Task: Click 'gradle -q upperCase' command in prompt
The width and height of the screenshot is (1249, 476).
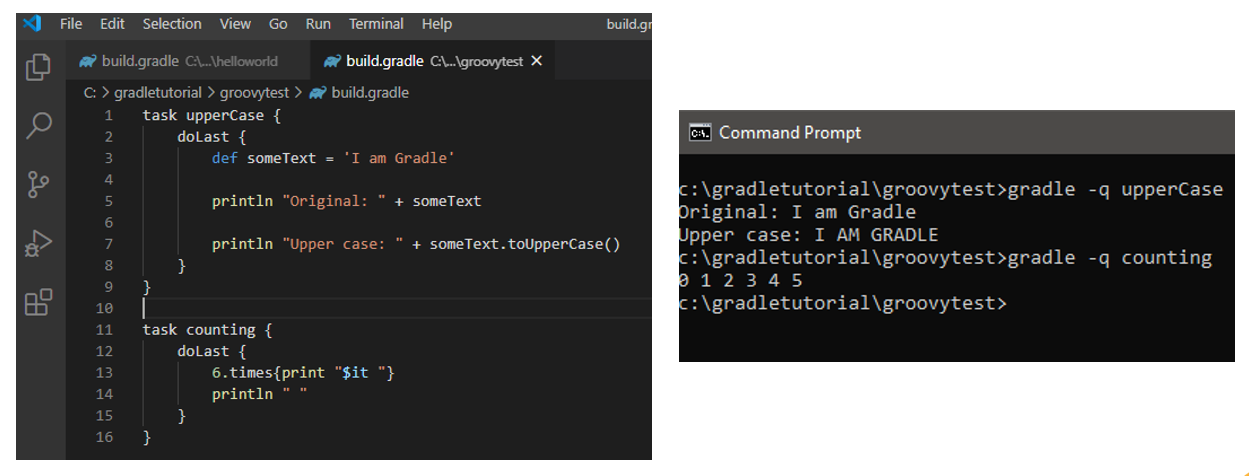Action: point(1116,190)
